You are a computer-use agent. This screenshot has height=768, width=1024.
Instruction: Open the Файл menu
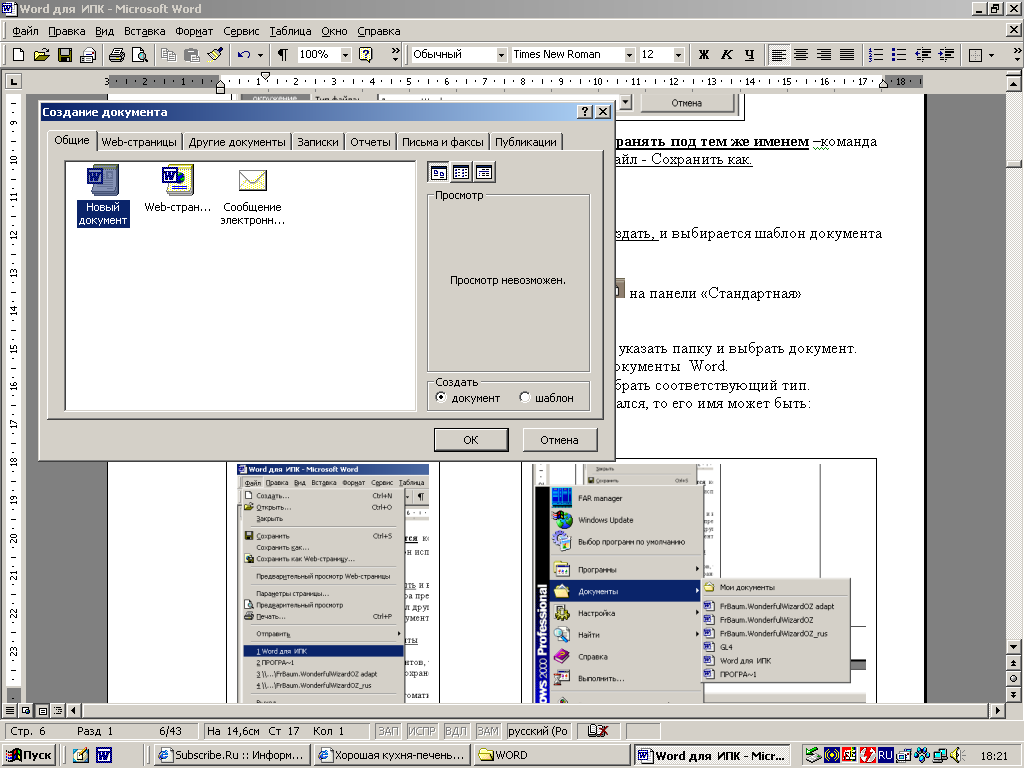[25, 31]
